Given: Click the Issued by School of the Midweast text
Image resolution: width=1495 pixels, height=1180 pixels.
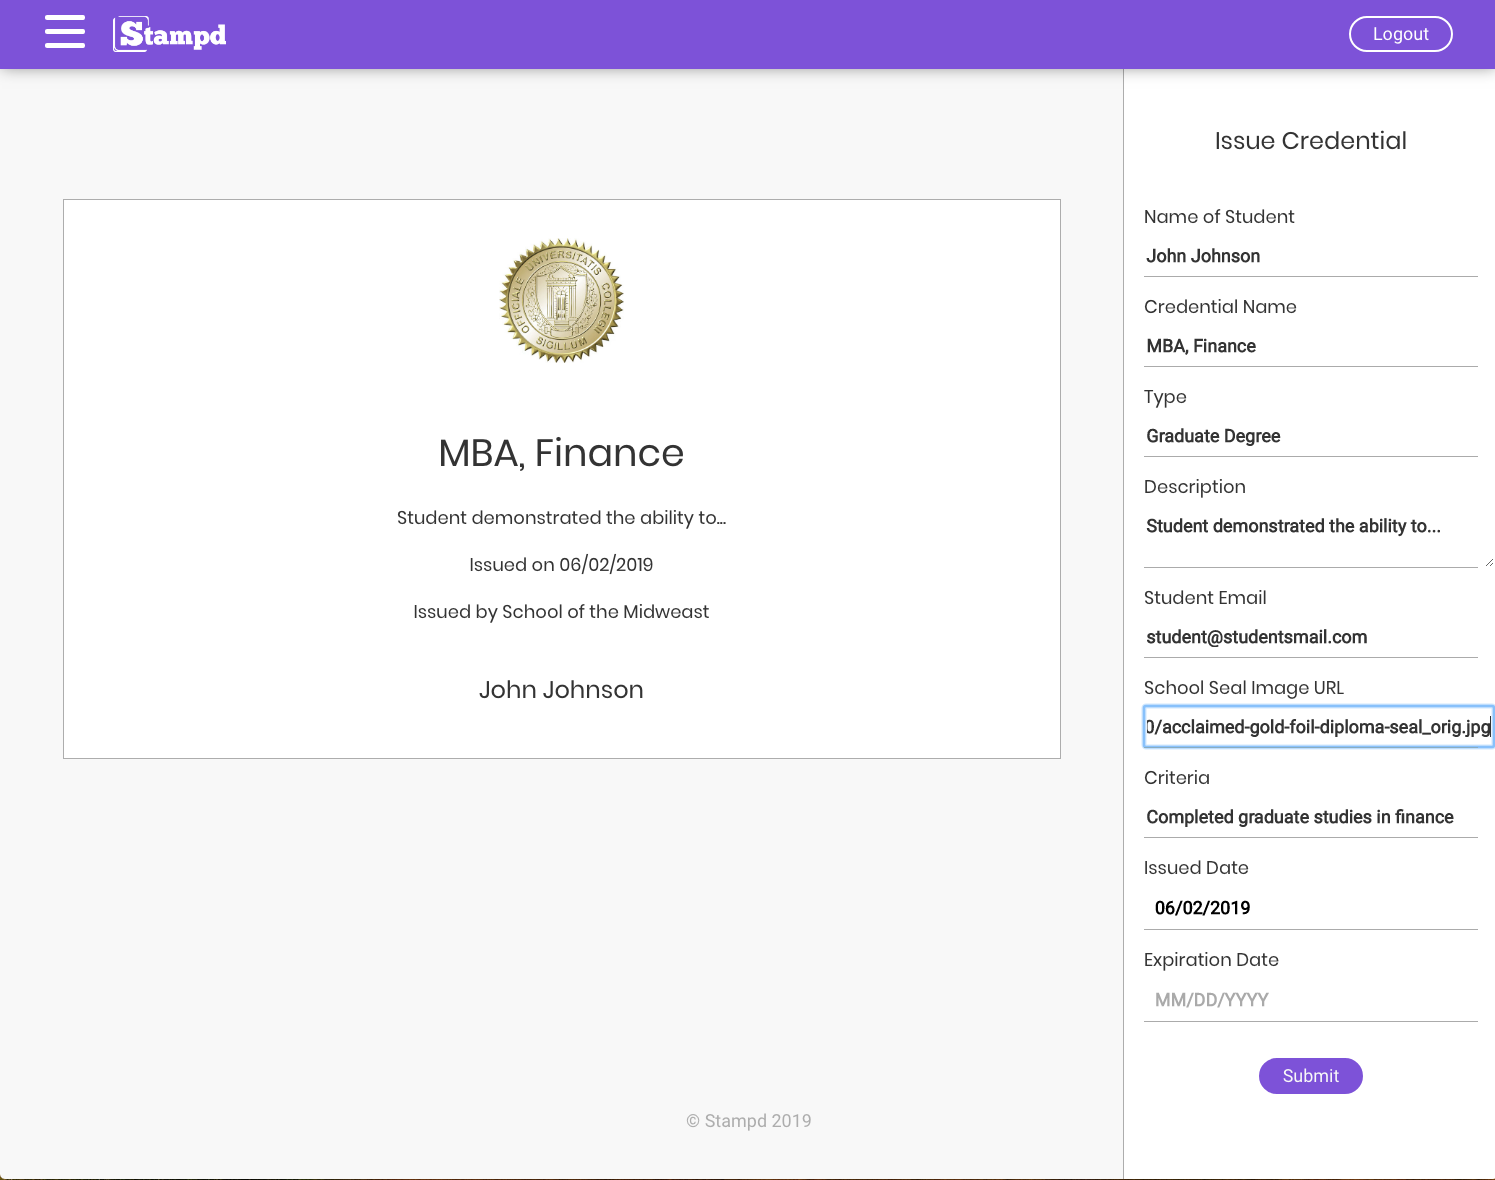Looking at the screenshot, I should [561, 612].
